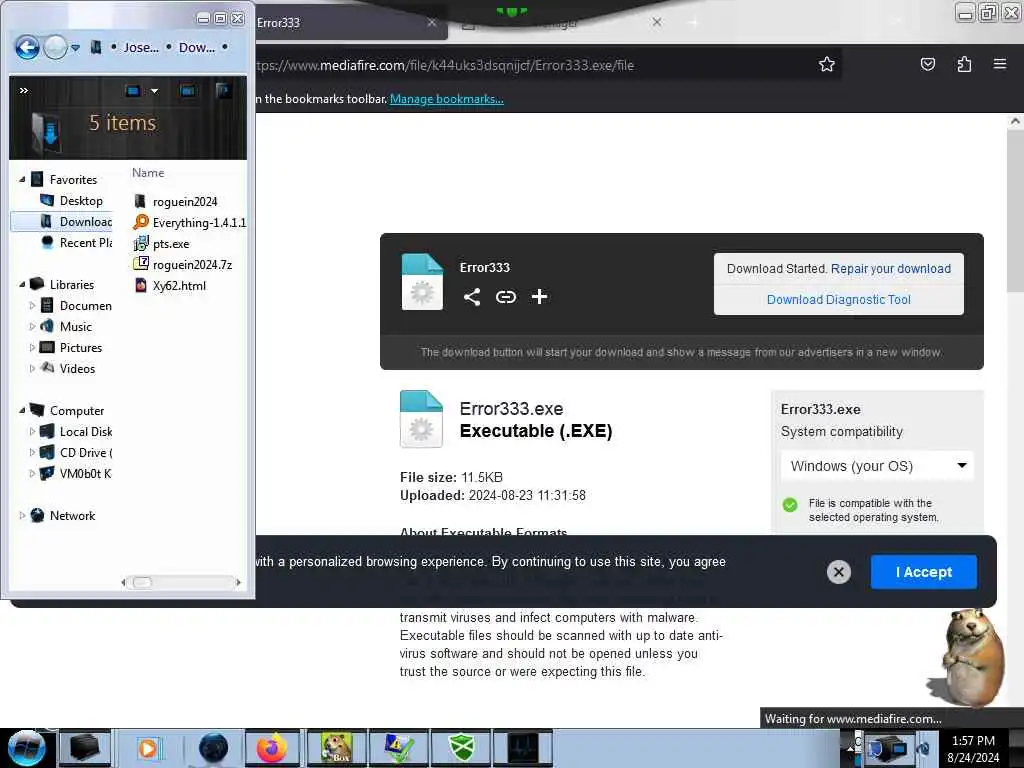Open the recent locations dropdown arrow in Explorer
1024x768 pixels.
coord(76,48)
